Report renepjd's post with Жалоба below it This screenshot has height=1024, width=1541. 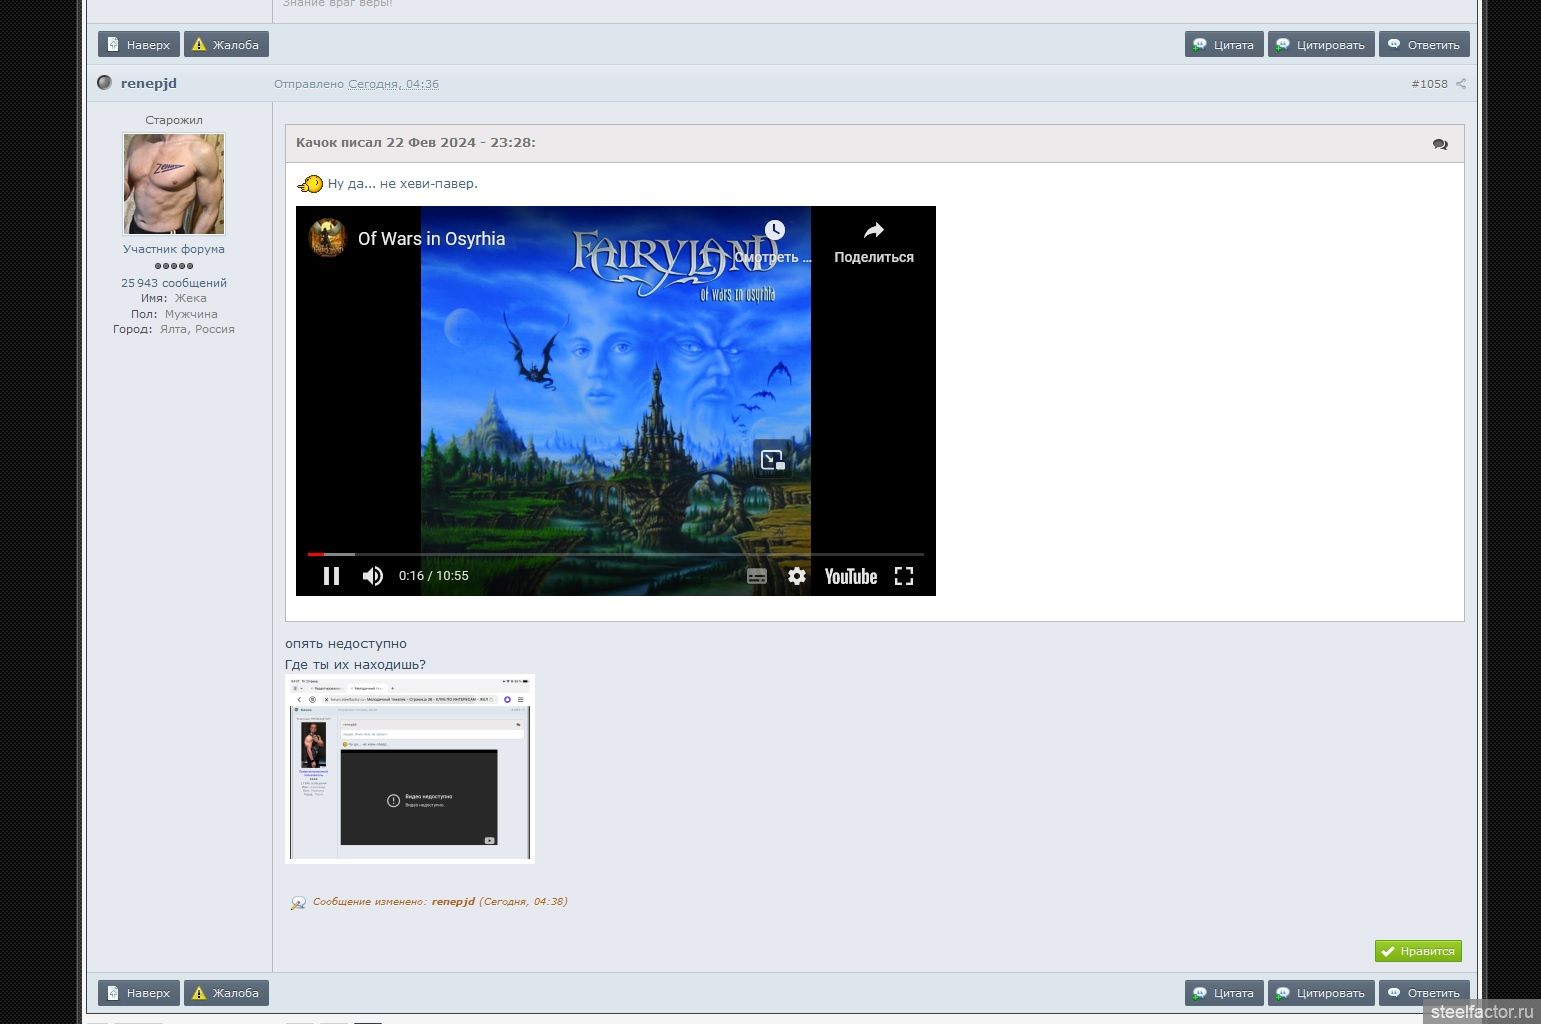tap(226, 993)
